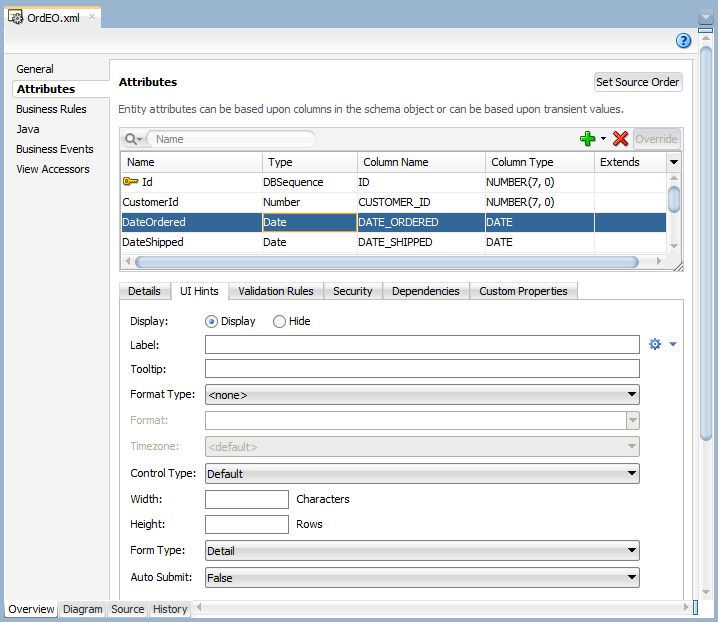Viewport: 718px width, 622px height.
Task: Click the Column Name header
Action: pyautogui.click(x=421, y=162)
